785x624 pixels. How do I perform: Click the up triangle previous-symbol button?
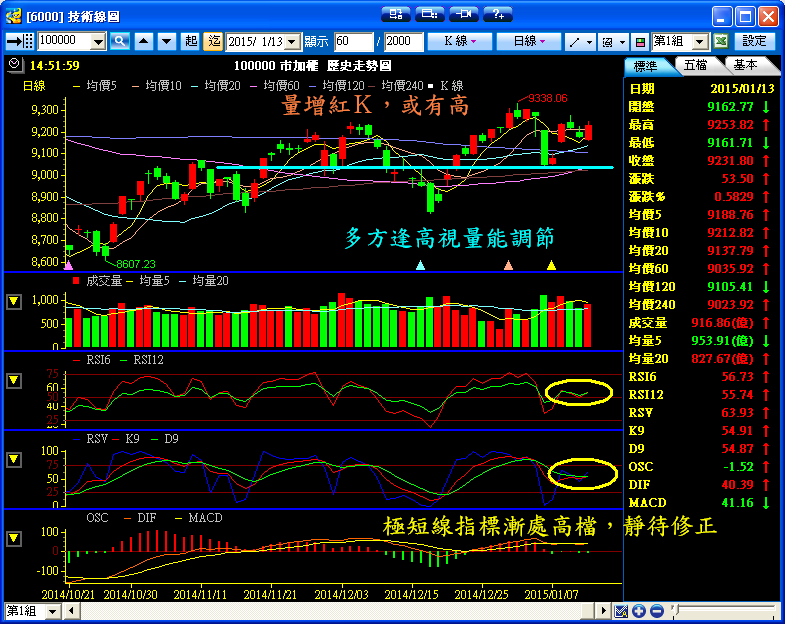click(143, 41)
